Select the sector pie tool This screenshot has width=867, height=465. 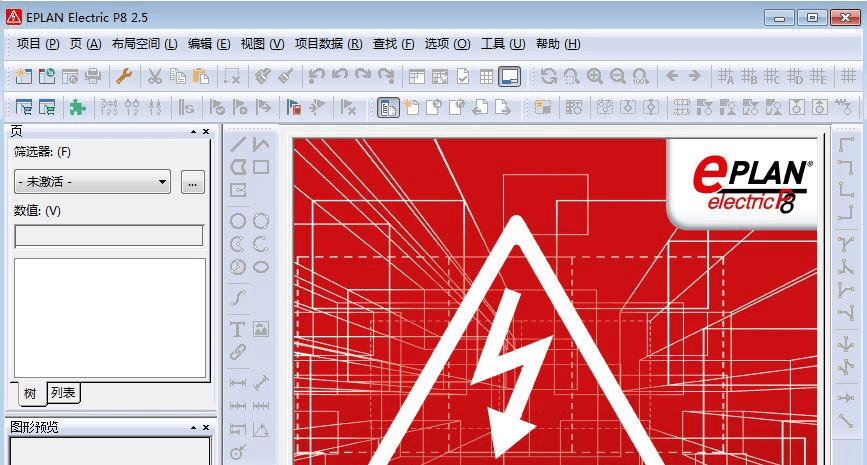point(238,267)
